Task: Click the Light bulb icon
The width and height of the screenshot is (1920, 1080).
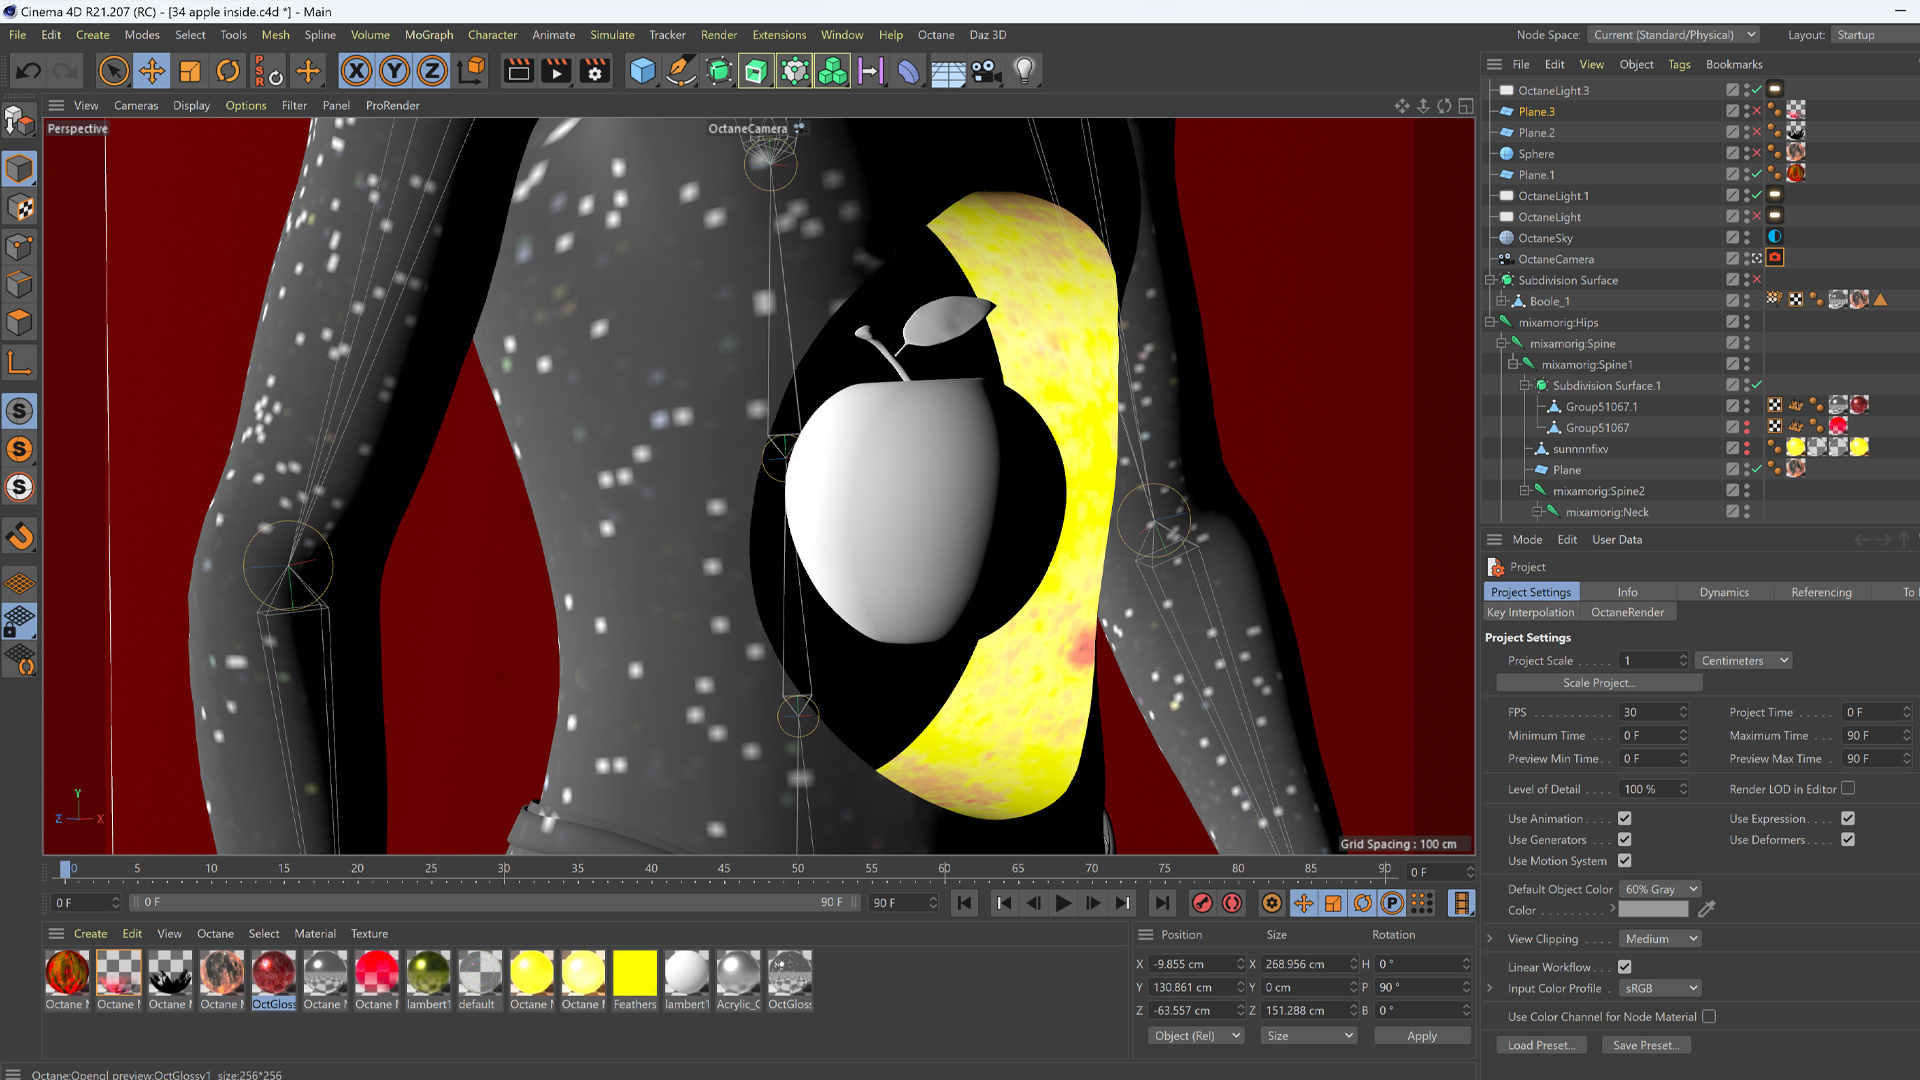Action: [x=1024, y=71]
